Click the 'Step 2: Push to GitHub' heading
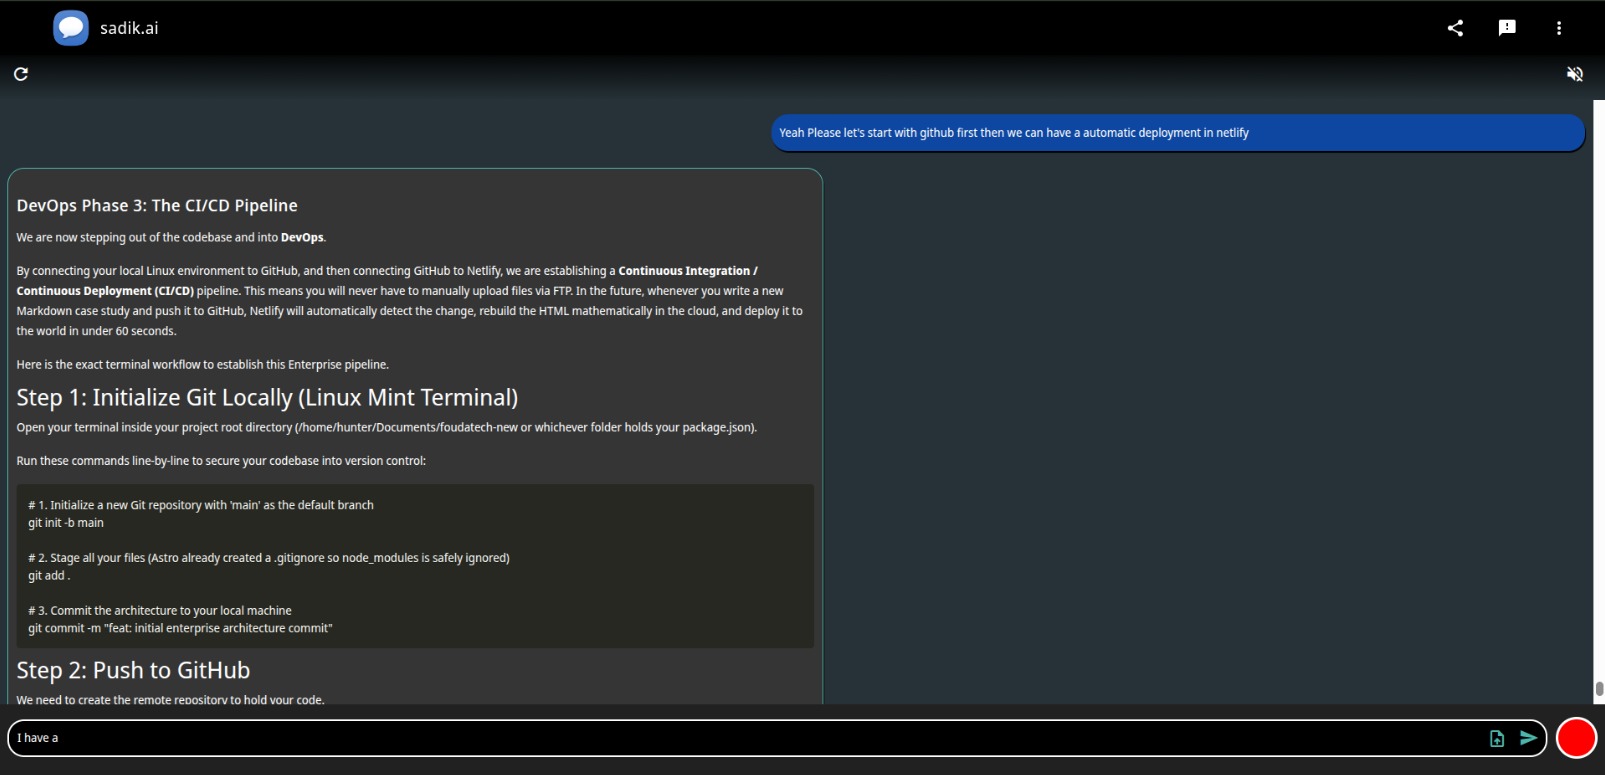 pyautogui.click(x=133, y=670)
